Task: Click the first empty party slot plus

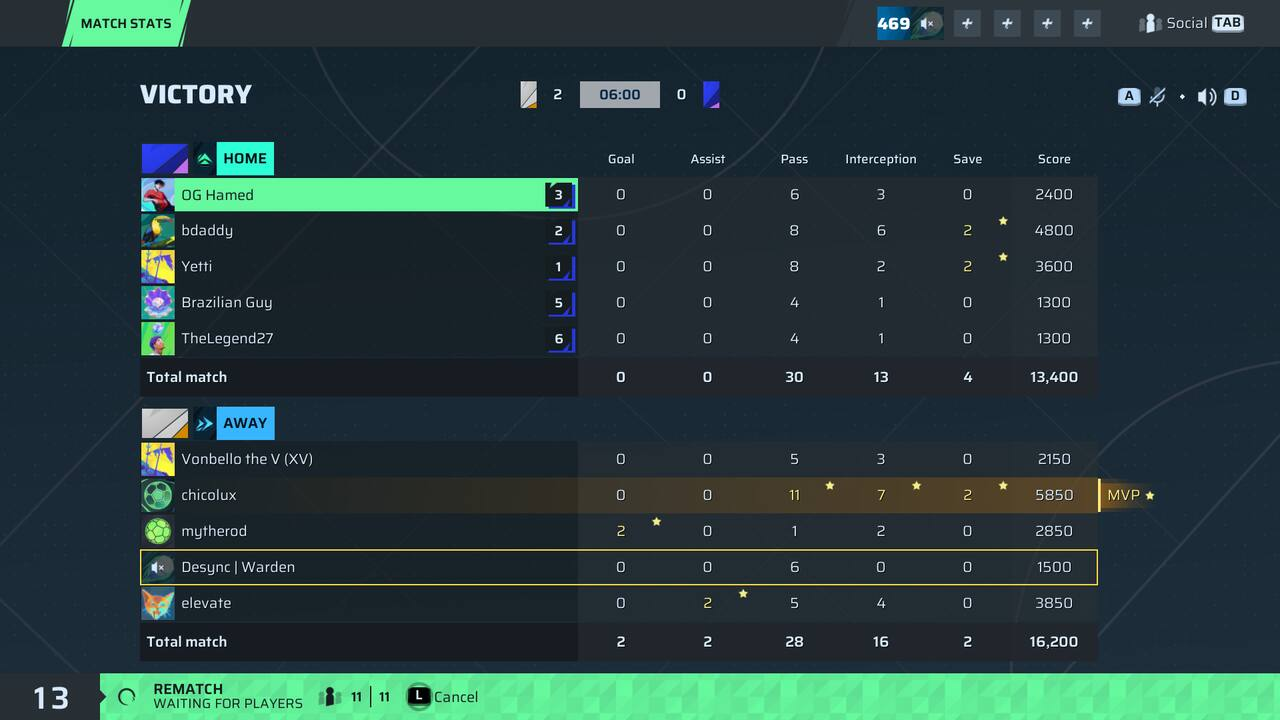Action: [x=967, y=23]
